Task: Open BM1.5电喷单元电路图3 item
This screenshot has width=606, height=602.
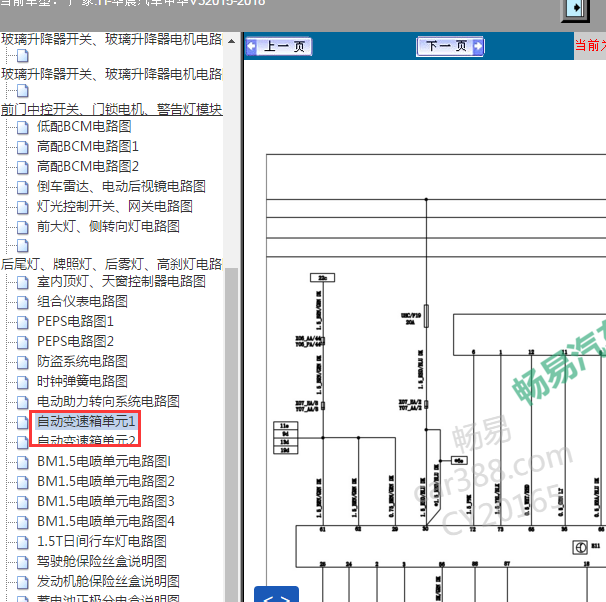Action: pos(106,502)
